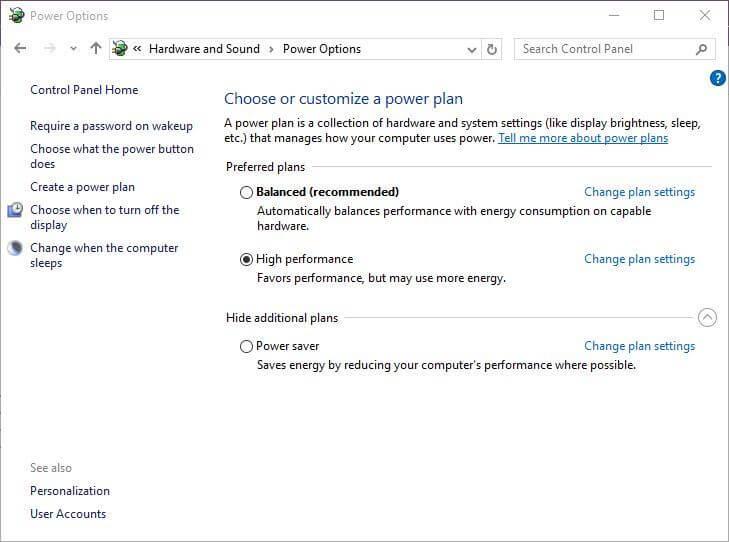The image size is (729, 542).
Task: Click 'Favors performance, but may use more energy.'
Action: click(x=381, y=278)
